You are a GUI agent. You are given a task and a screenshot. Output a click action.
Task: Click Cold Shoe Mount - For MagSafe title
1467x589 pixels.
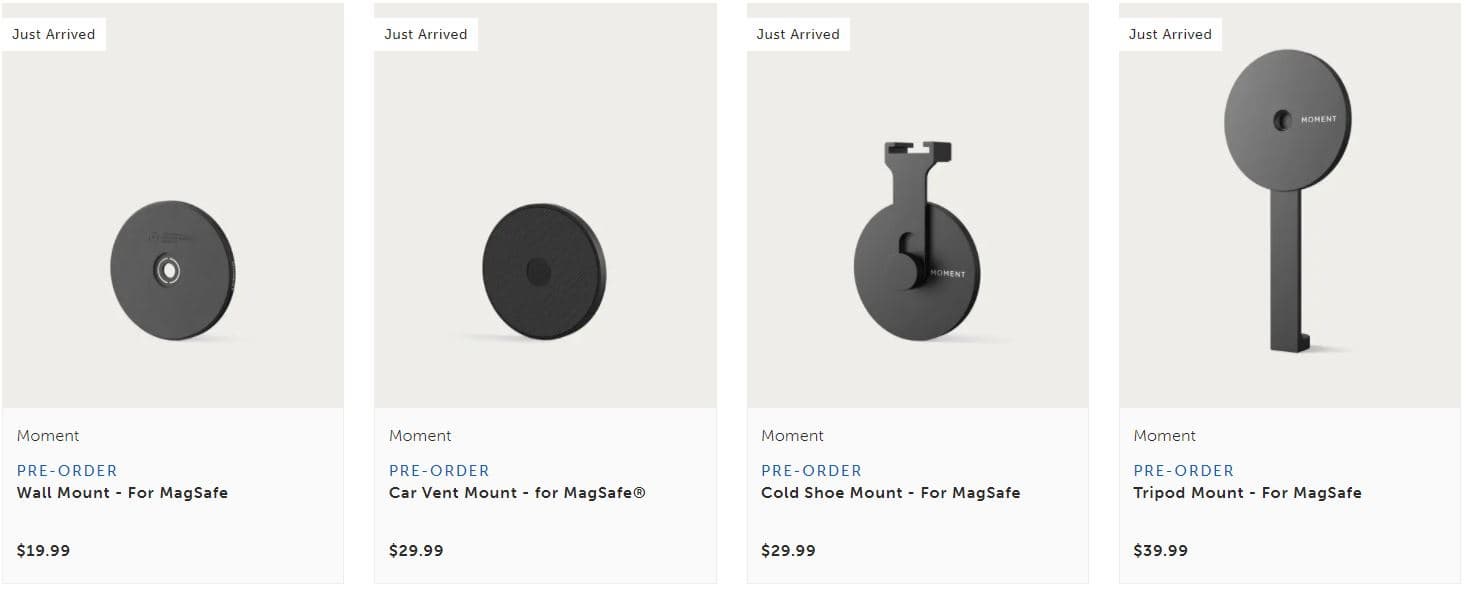click(890, 492)
